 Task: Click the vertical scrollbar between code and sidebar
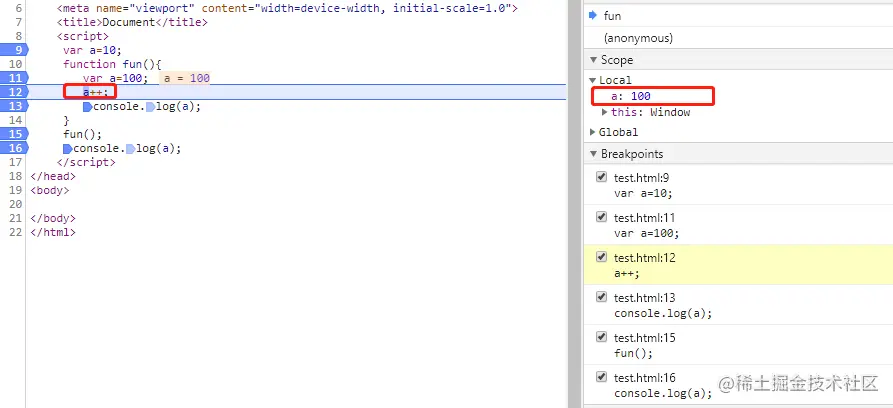coord(572,204)
